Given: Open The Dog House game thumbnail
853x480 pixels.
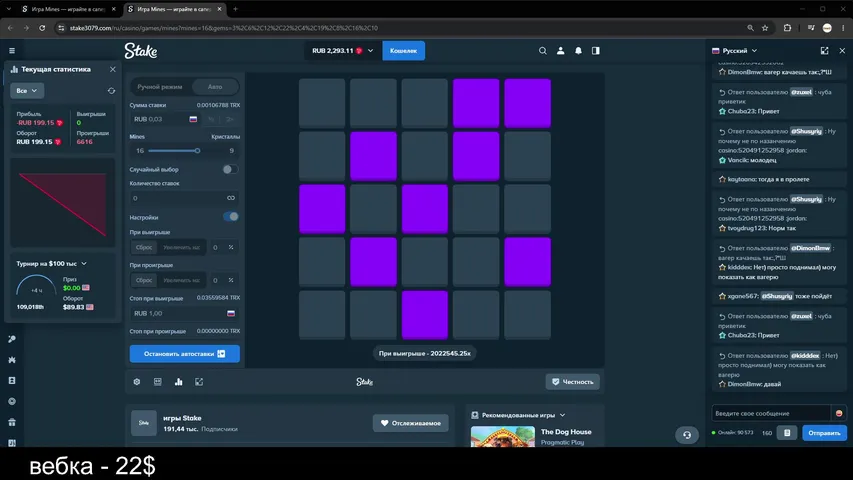Looking at the screenshot, I should point(503,436).
